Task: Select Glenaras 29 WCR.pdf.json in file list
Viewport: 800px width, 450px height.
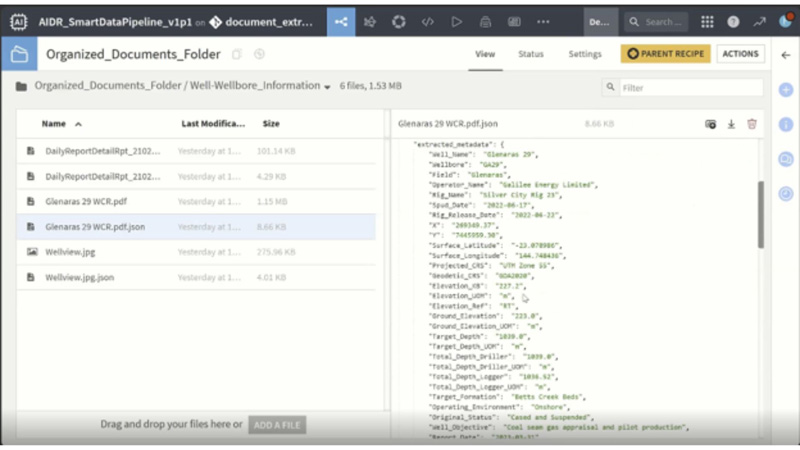Action: pos(196,227)
